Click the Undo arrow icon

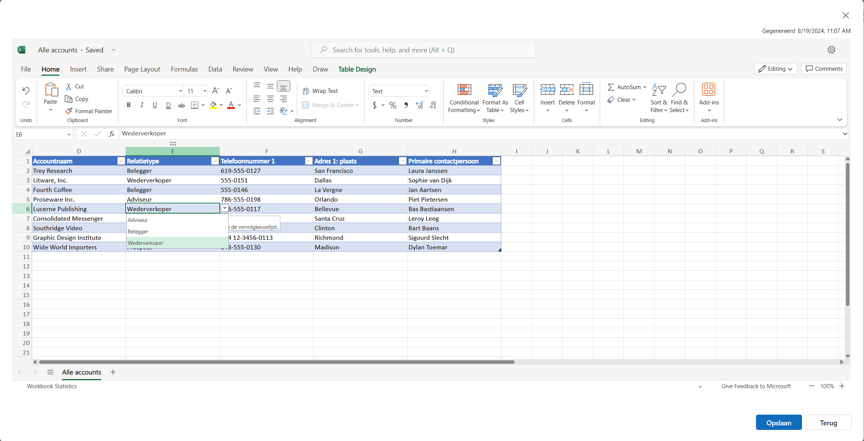[26, 90]
